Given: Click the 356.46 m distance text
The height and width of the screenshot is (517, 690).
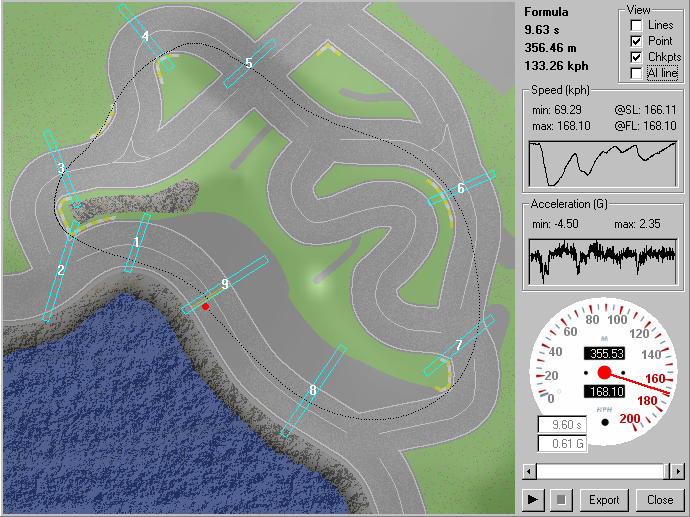Looking at the screenshot, I should click(551, 48).
